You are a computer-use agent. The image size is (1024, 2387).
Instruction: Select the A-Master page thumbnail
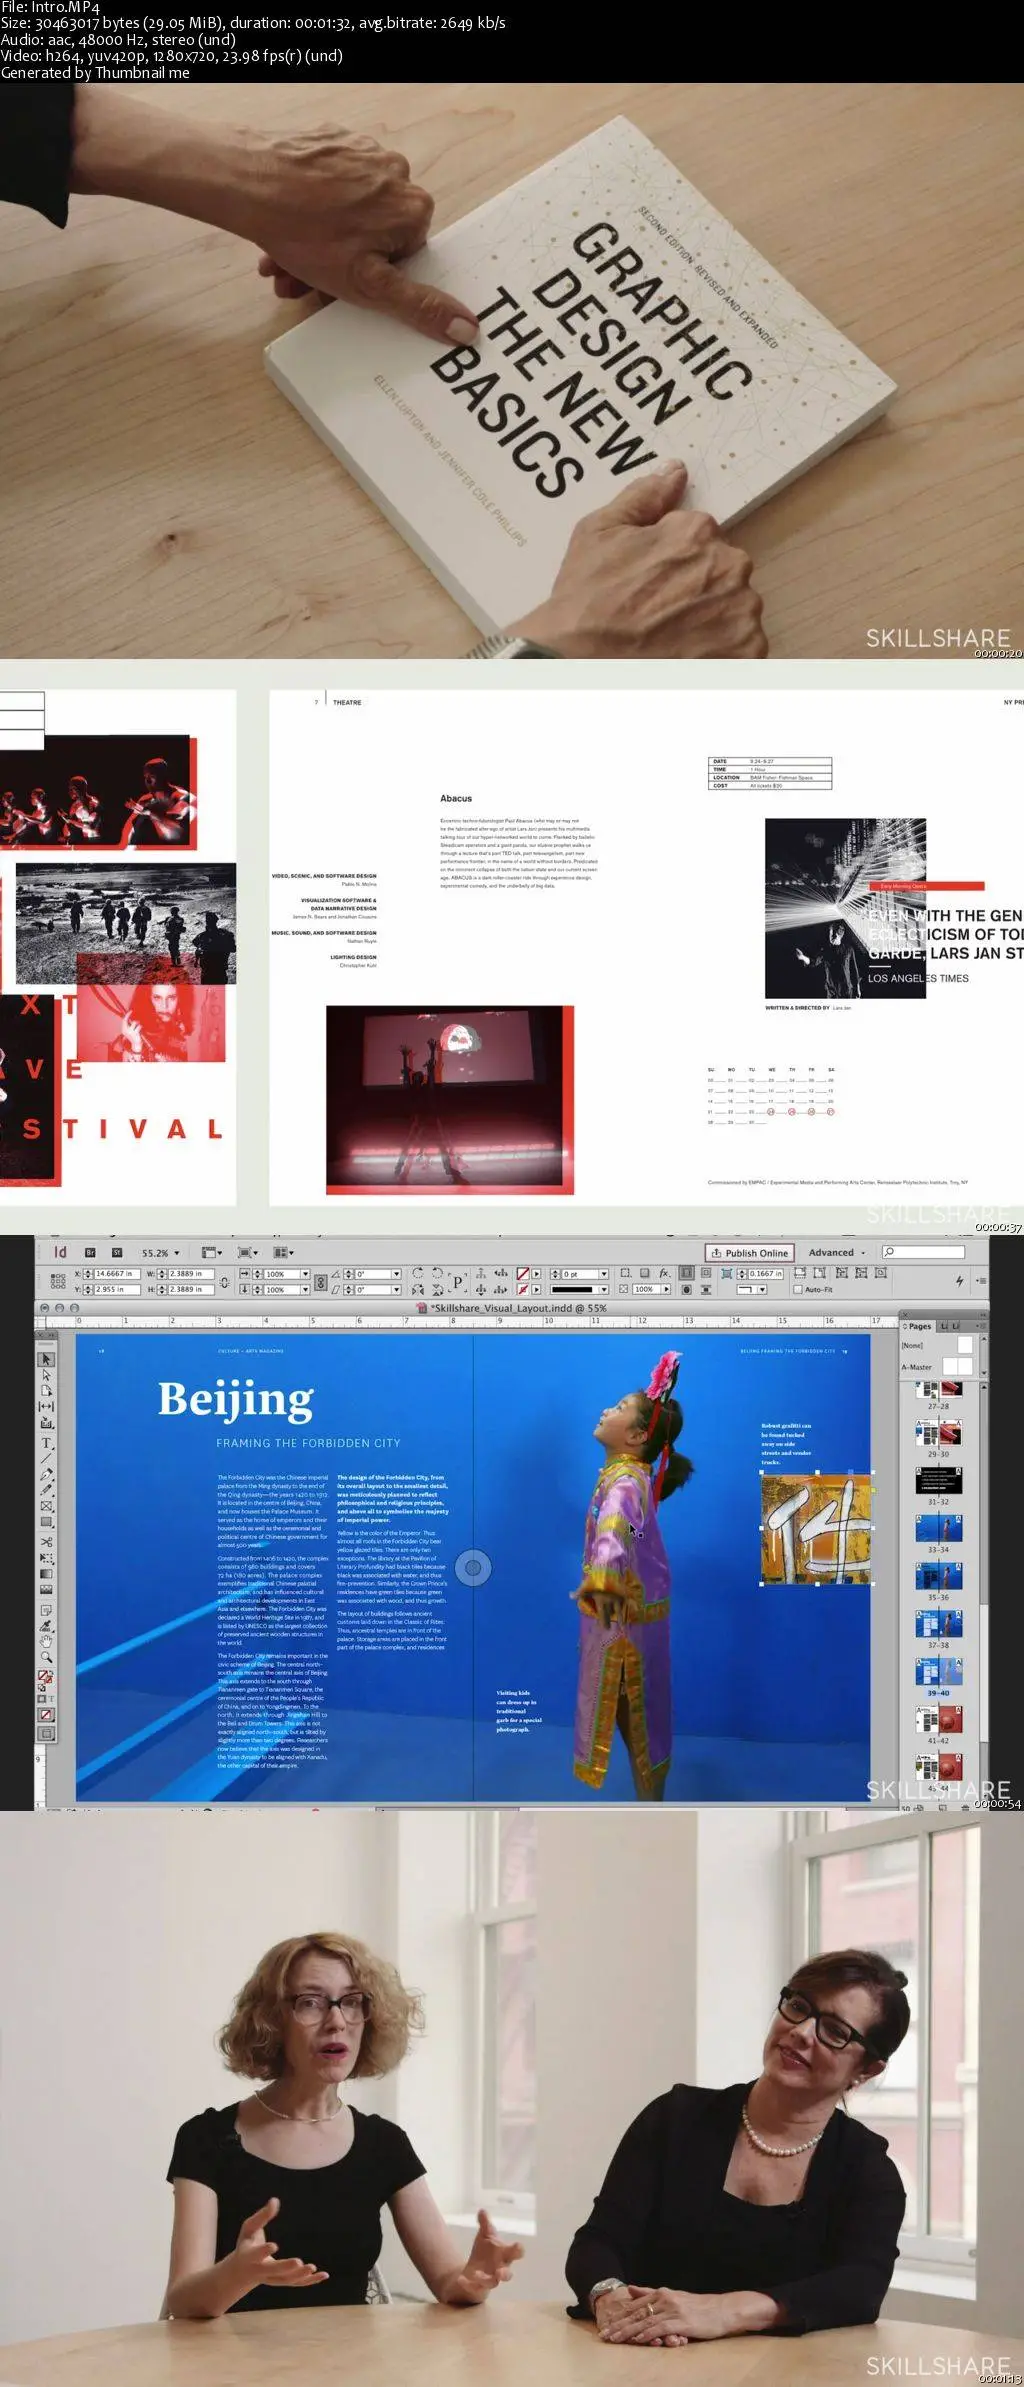tap(958, 1366)
